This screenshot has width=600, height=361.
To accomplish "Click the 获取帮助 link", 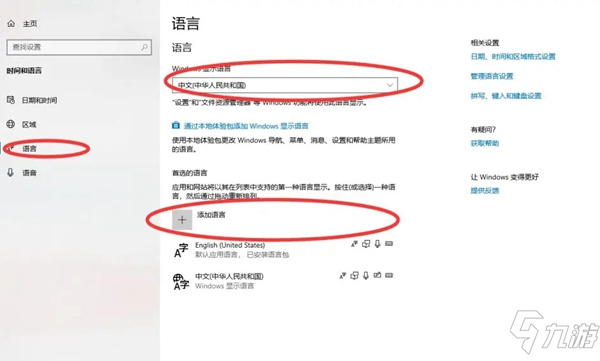I will click(484, 143).
